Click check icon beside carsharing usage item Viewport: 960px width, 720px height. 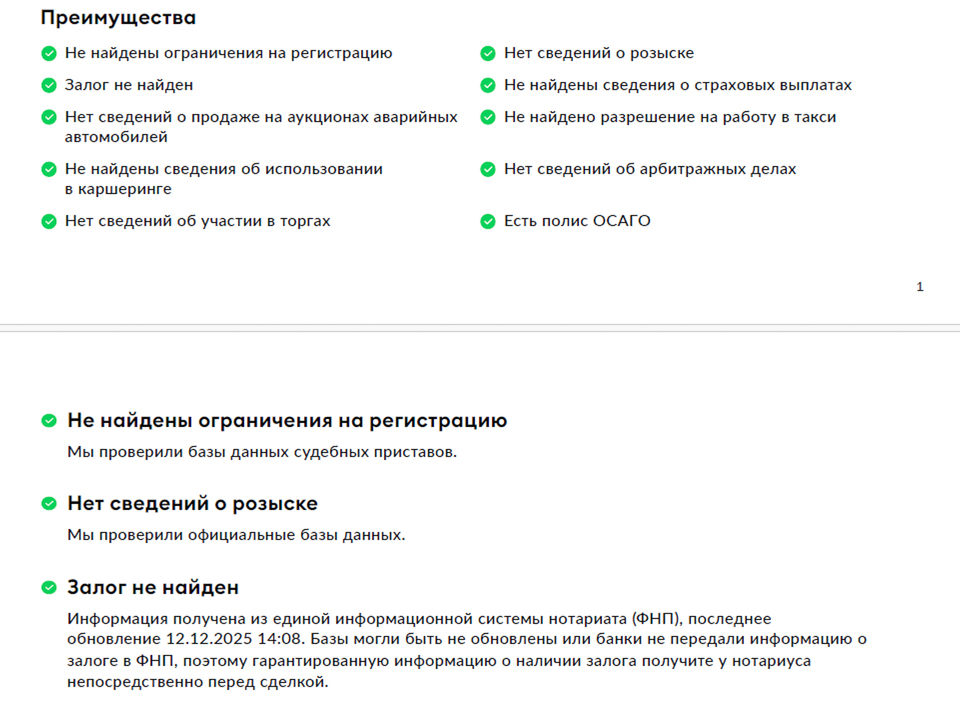48,170
